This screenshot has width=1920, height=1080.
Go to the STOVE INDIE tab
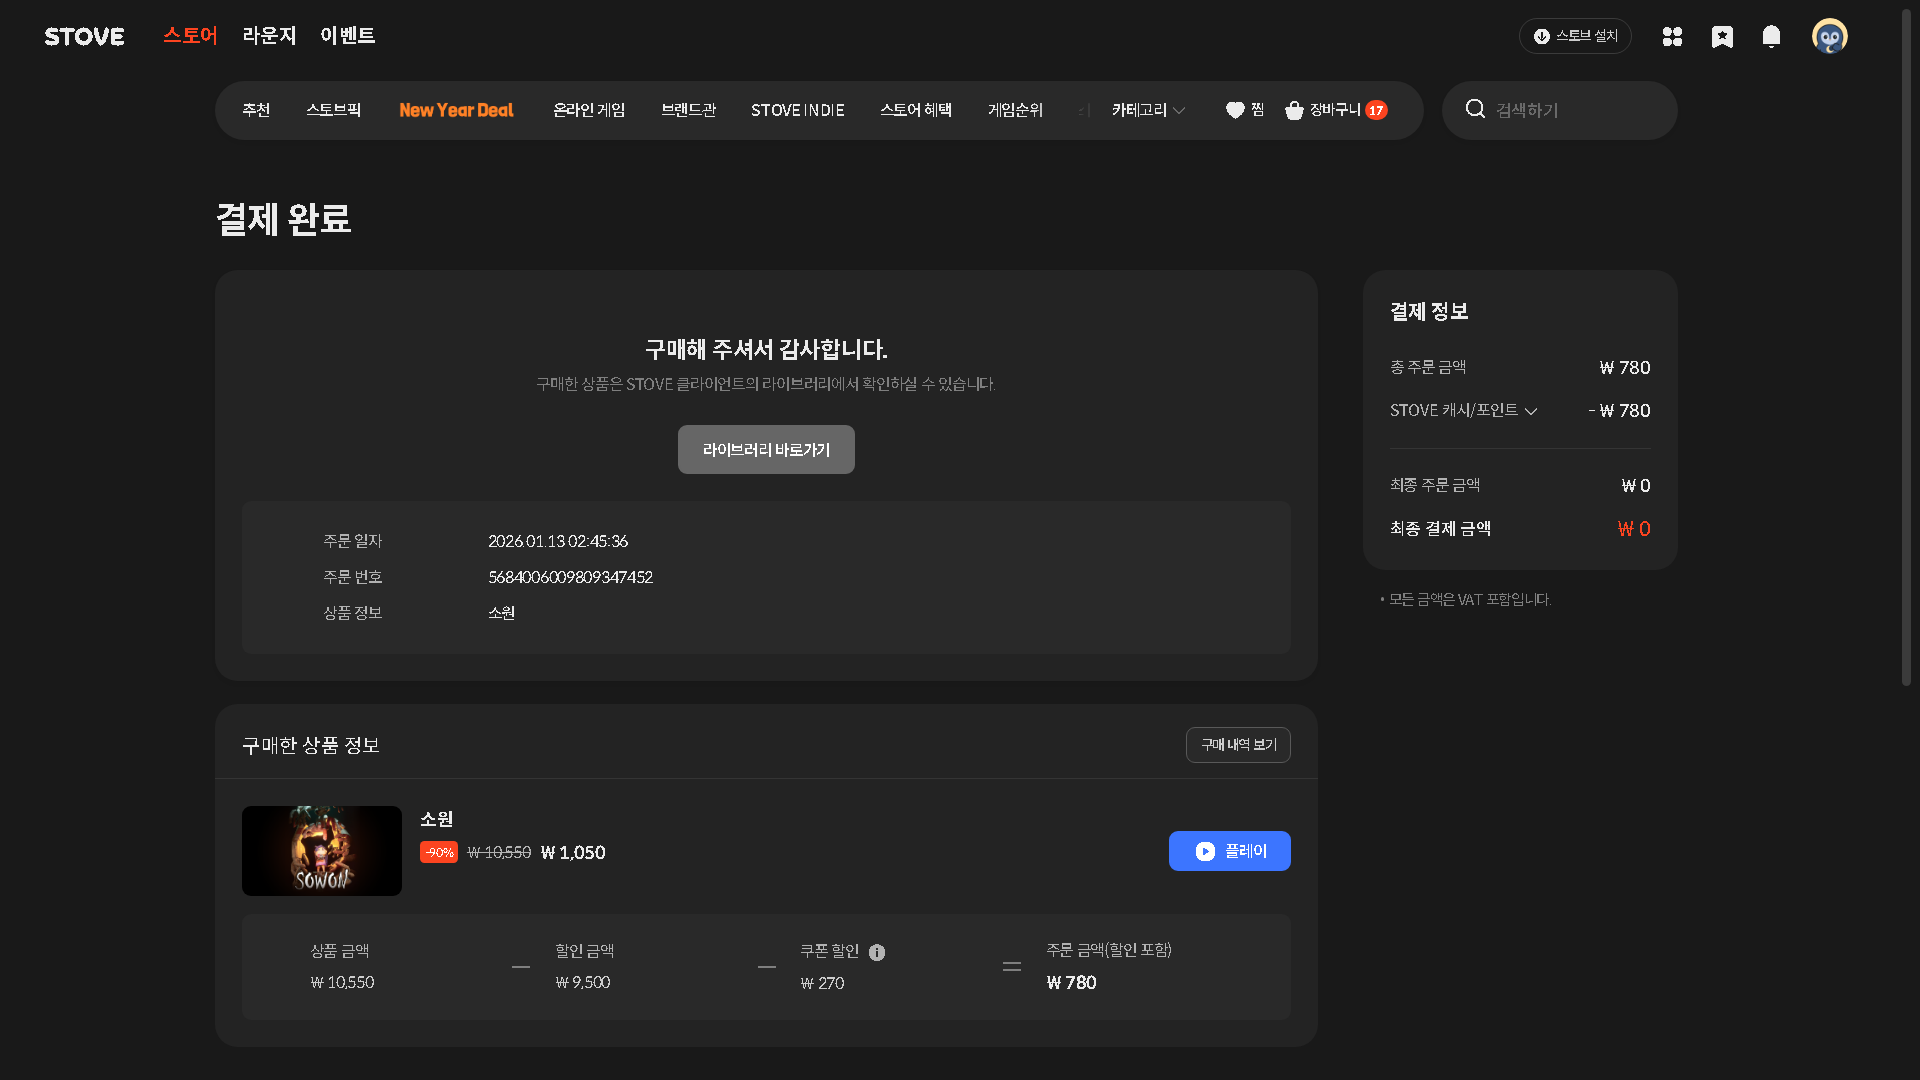pyautogui.click(x=797, y=110)
